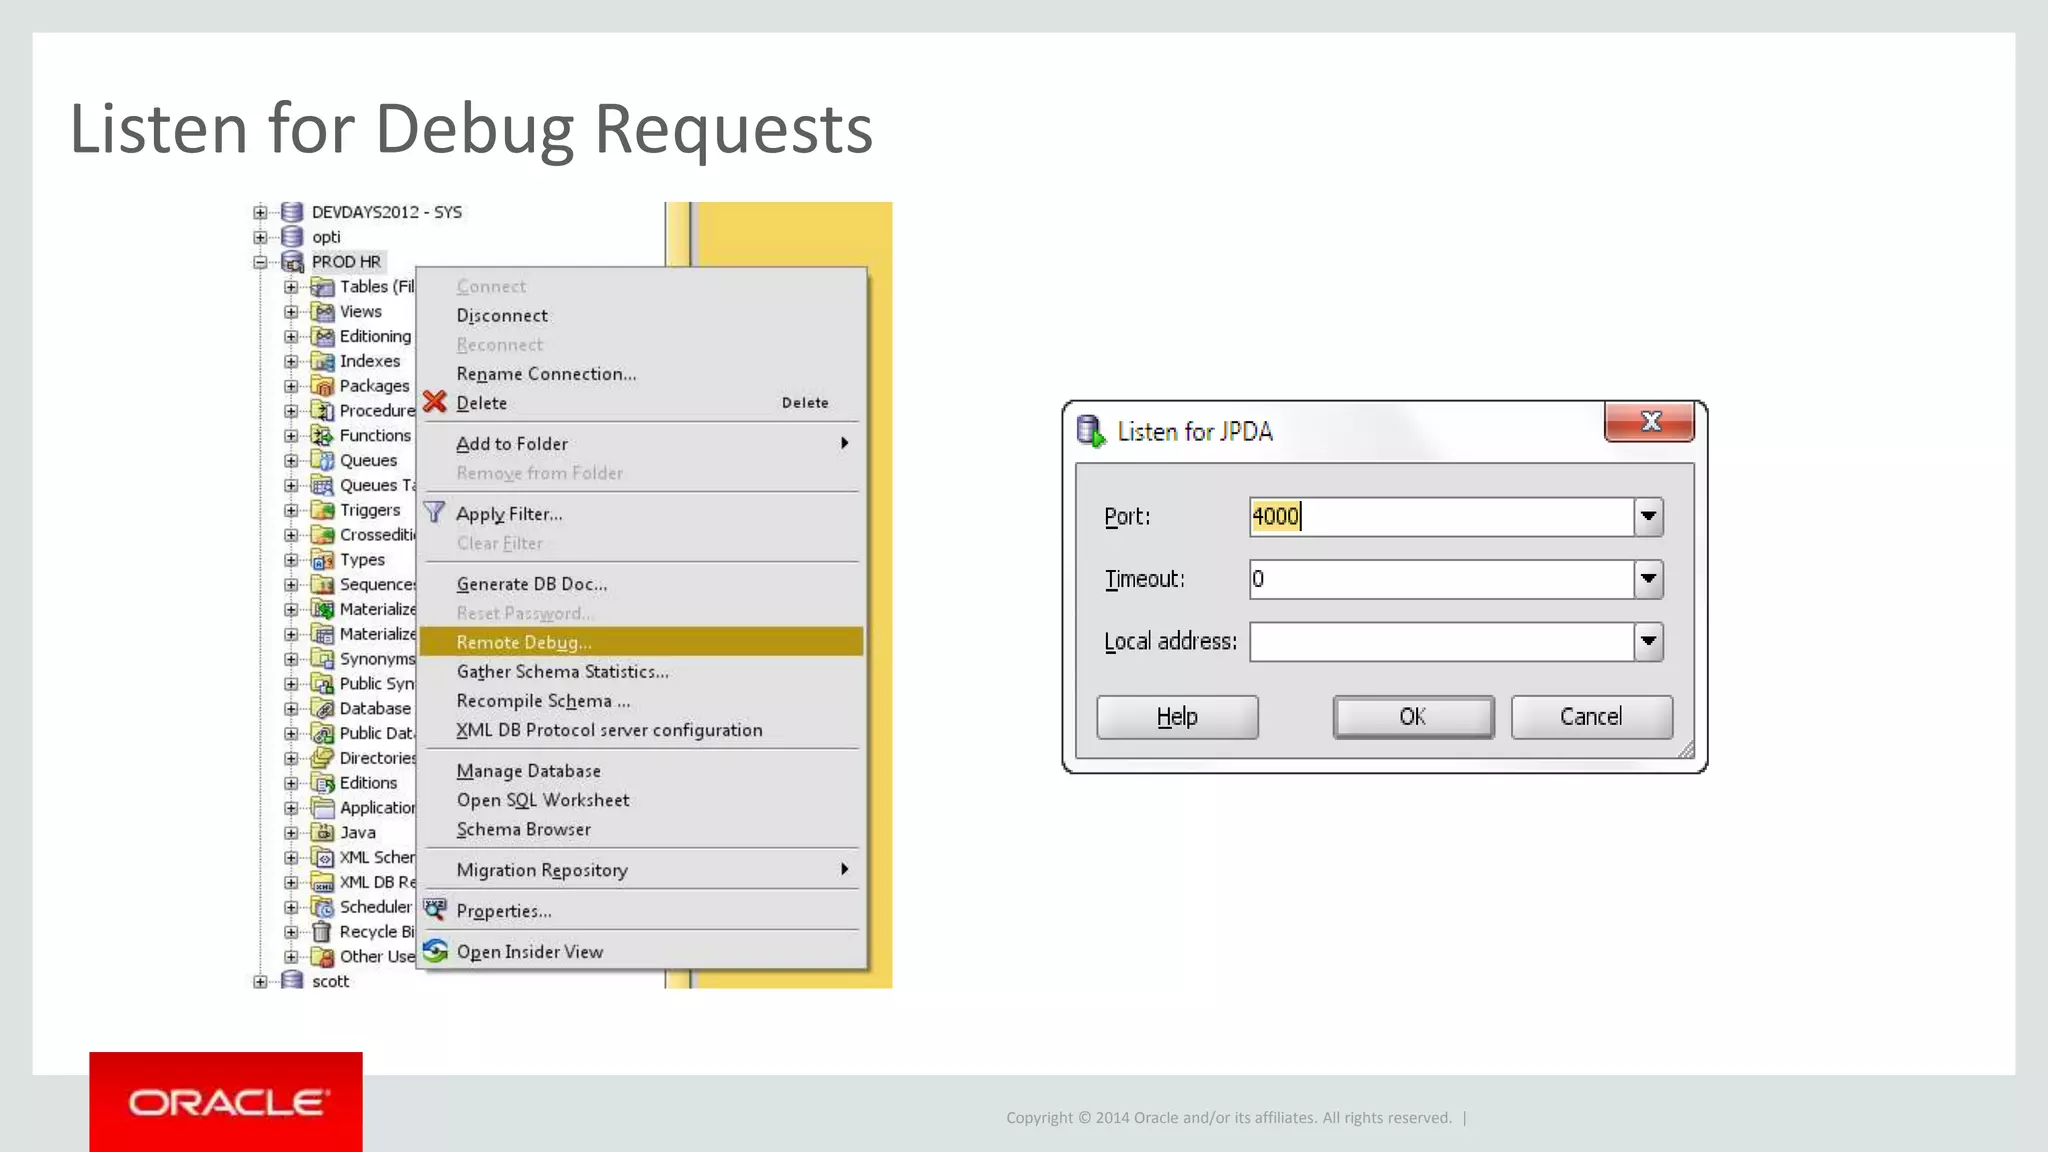This screenshot has height=1152, width=2048.
Task: Click the Editioning Views icon
Action: tap(322, 337)
